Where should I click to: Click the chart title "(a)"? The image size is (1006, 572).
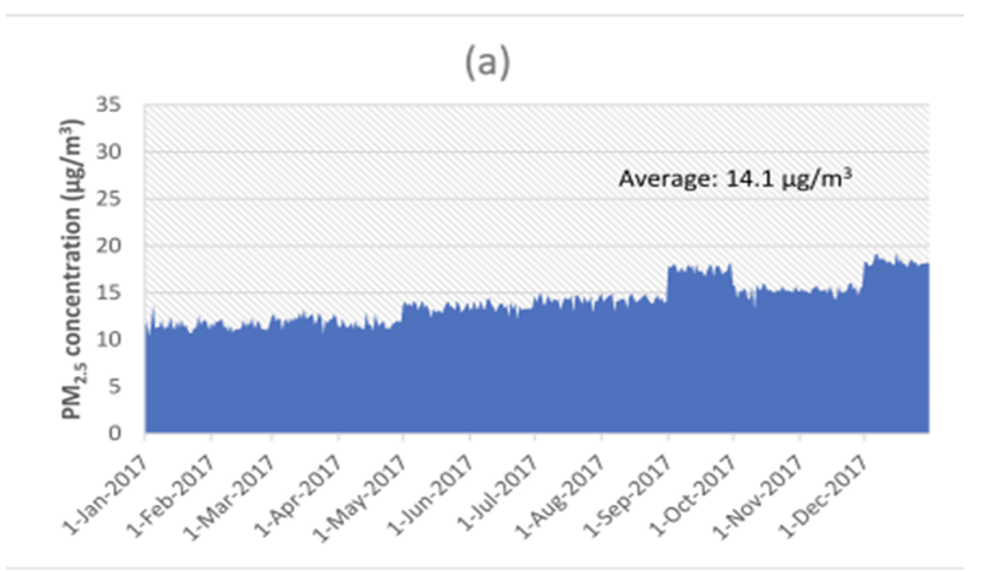point(487,62)
